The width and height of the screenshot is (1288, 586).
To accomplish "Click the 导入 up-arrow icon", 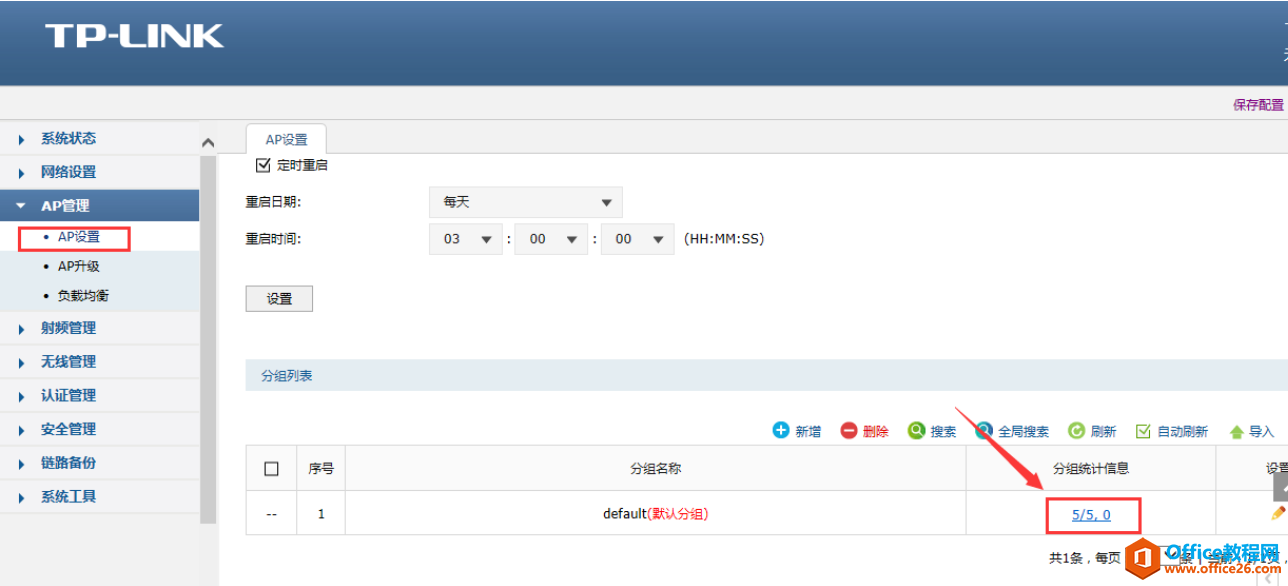I will [x=1236, y=432].
